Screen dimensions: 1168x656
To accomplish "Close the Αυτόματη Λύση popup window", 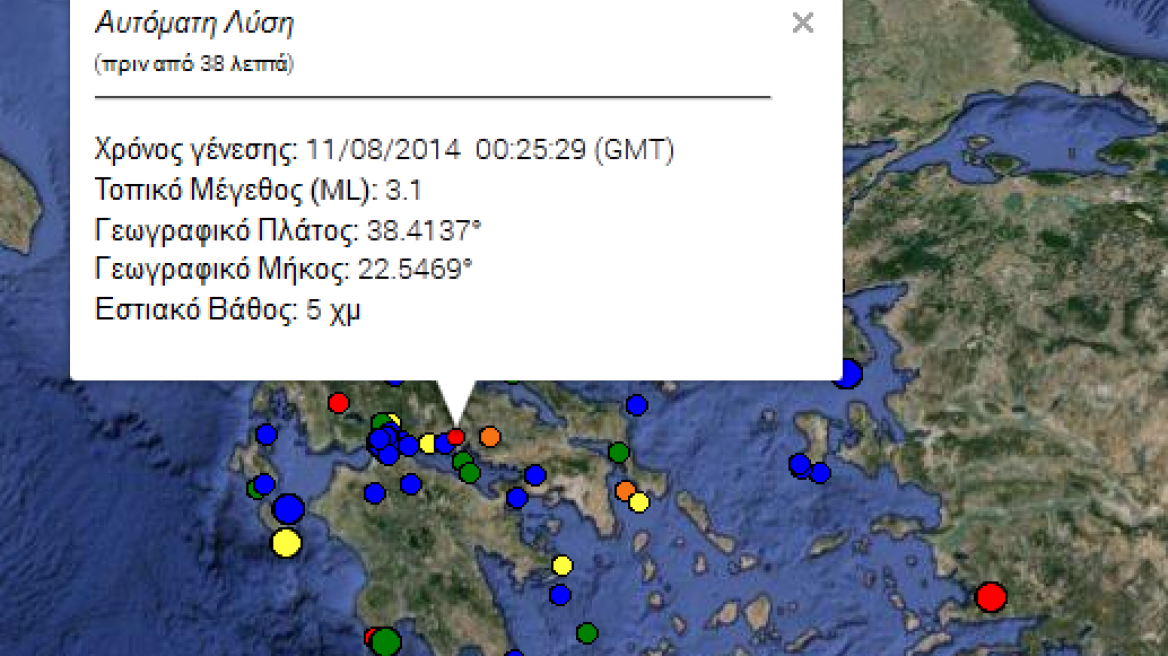I will click(803, 22).
